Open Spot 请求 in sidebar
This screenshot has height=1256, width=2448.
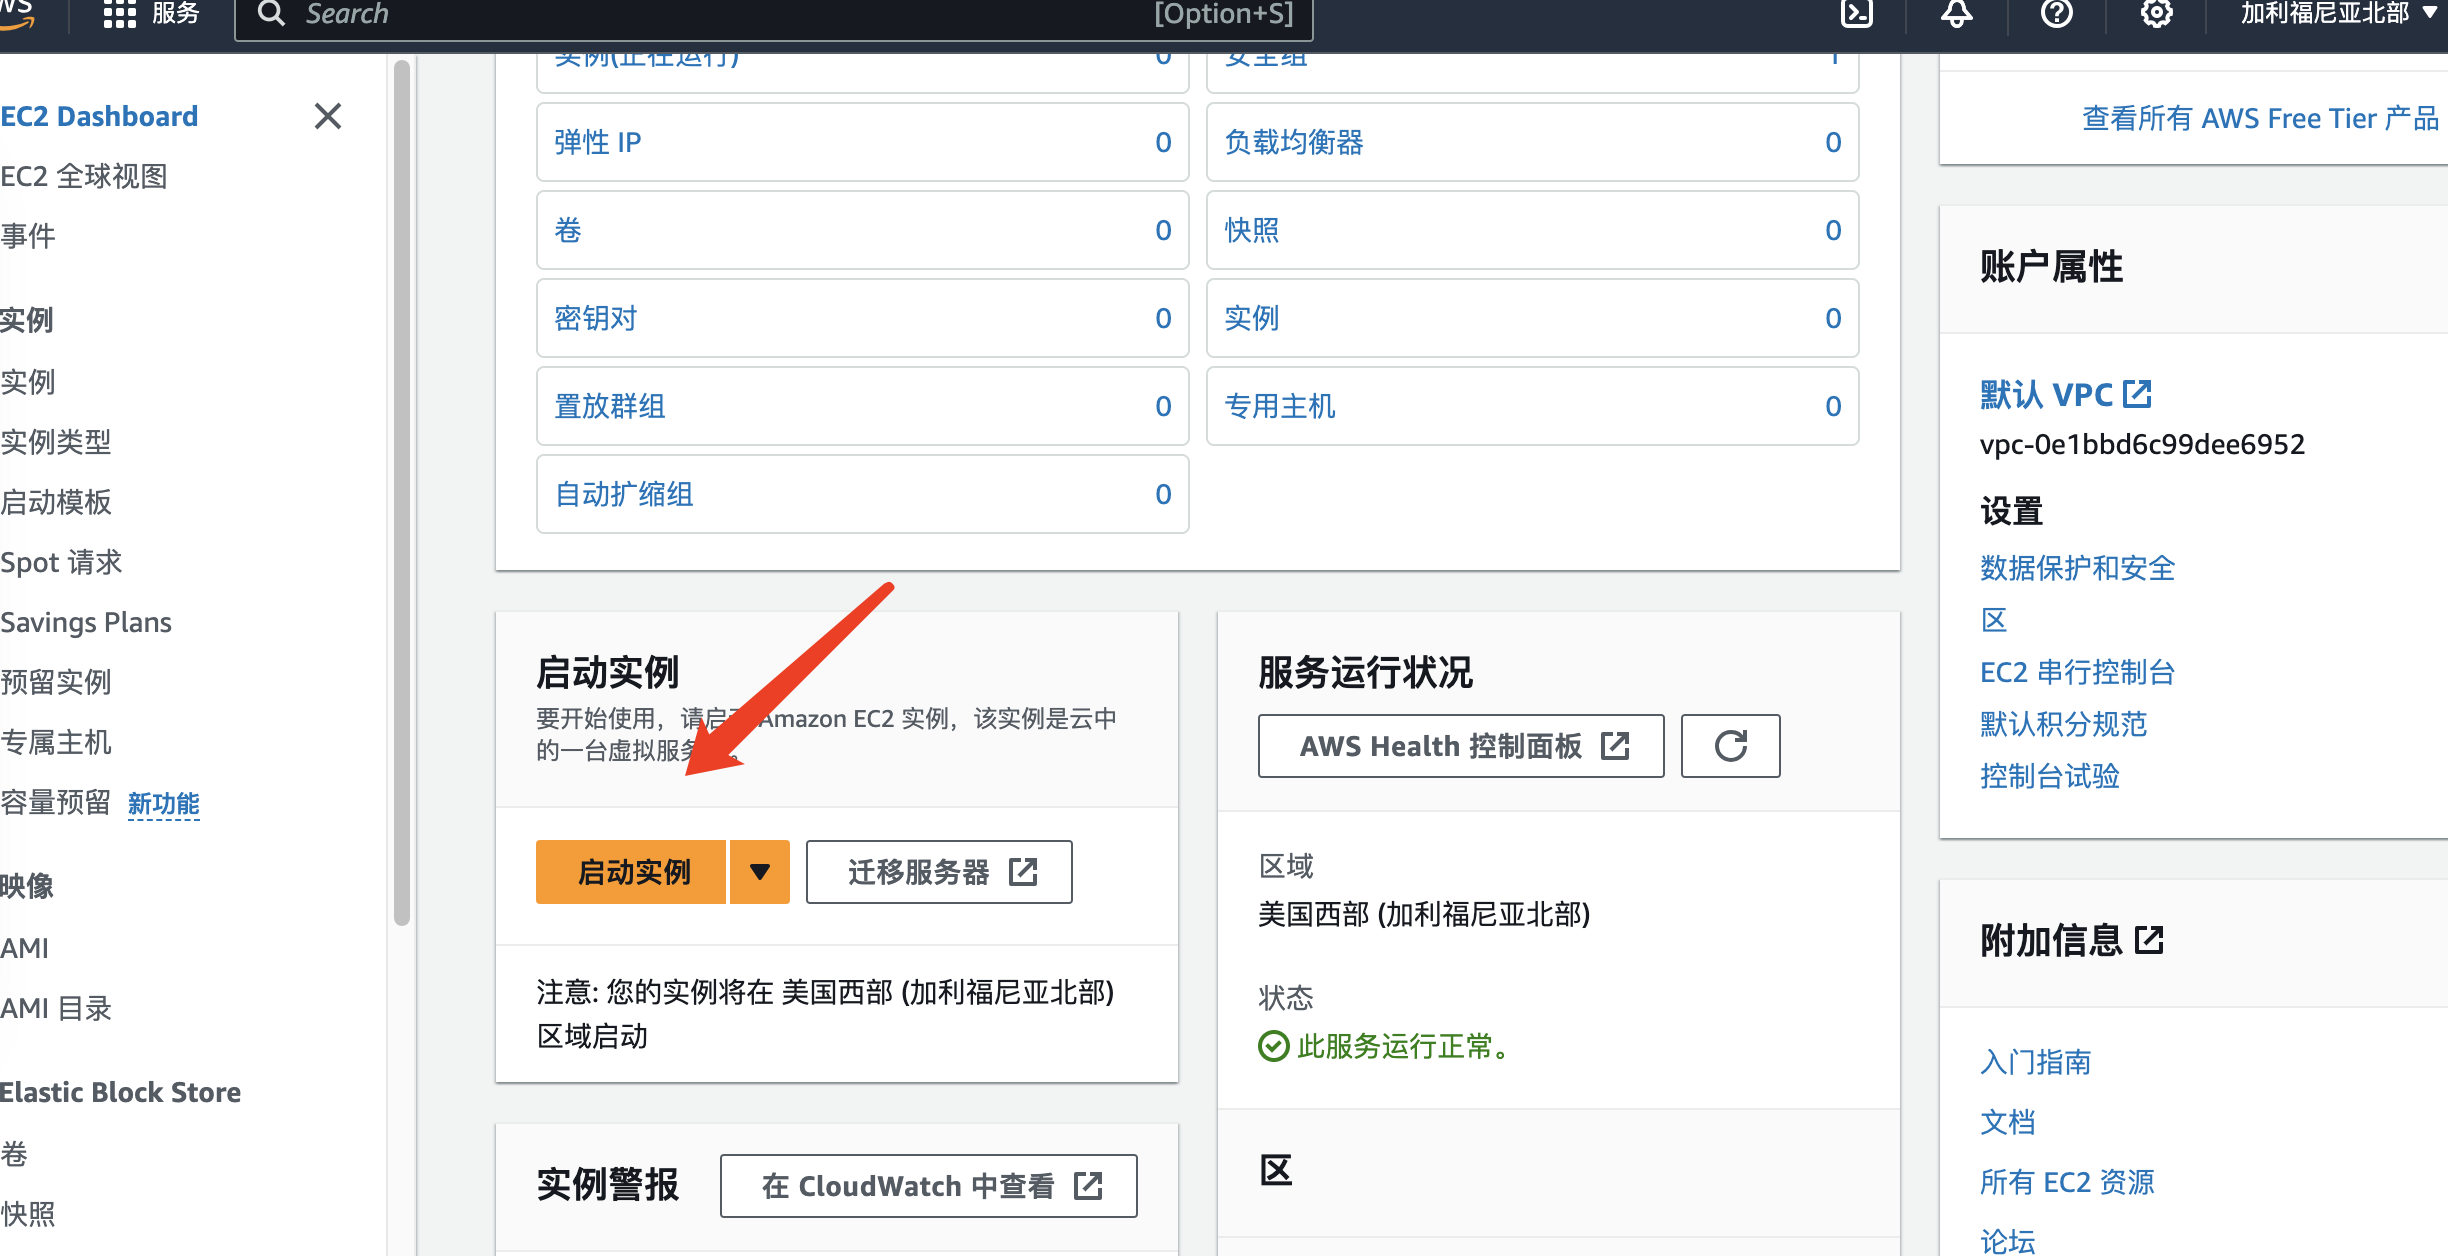(61, 562)
